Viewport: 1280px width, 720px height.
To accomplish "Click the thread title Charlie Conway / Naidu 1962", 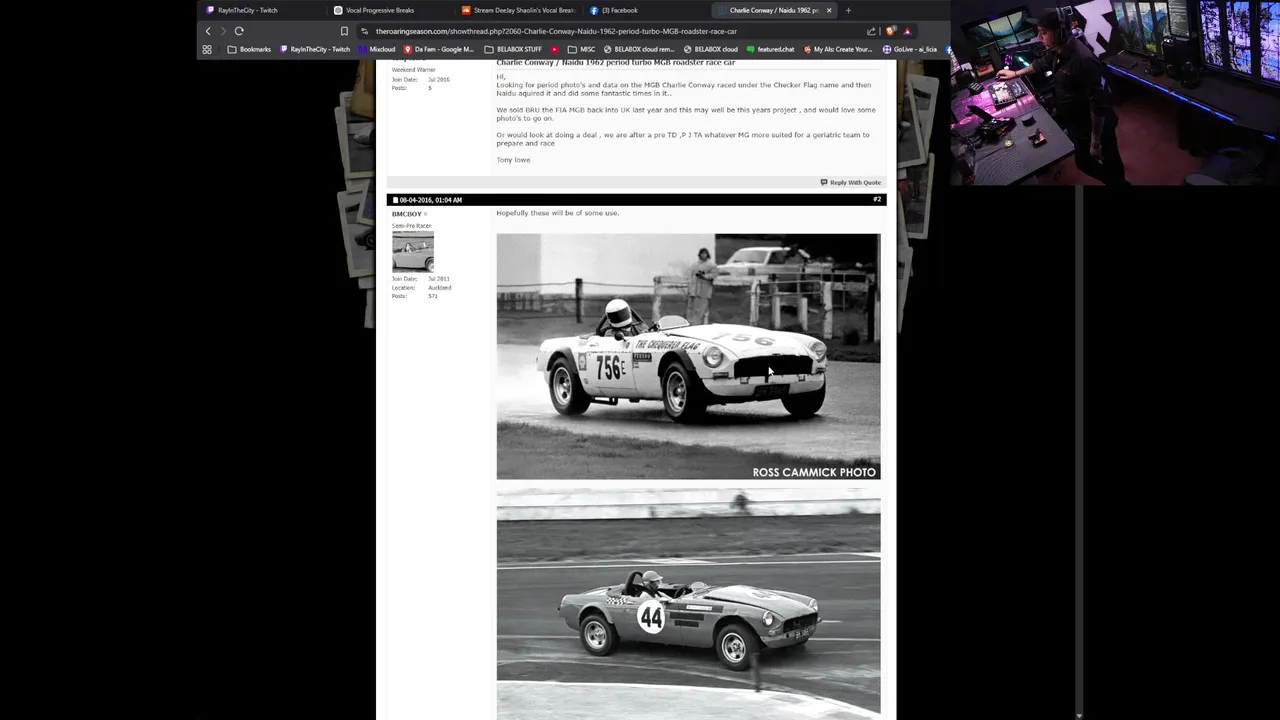I will 615,63.
